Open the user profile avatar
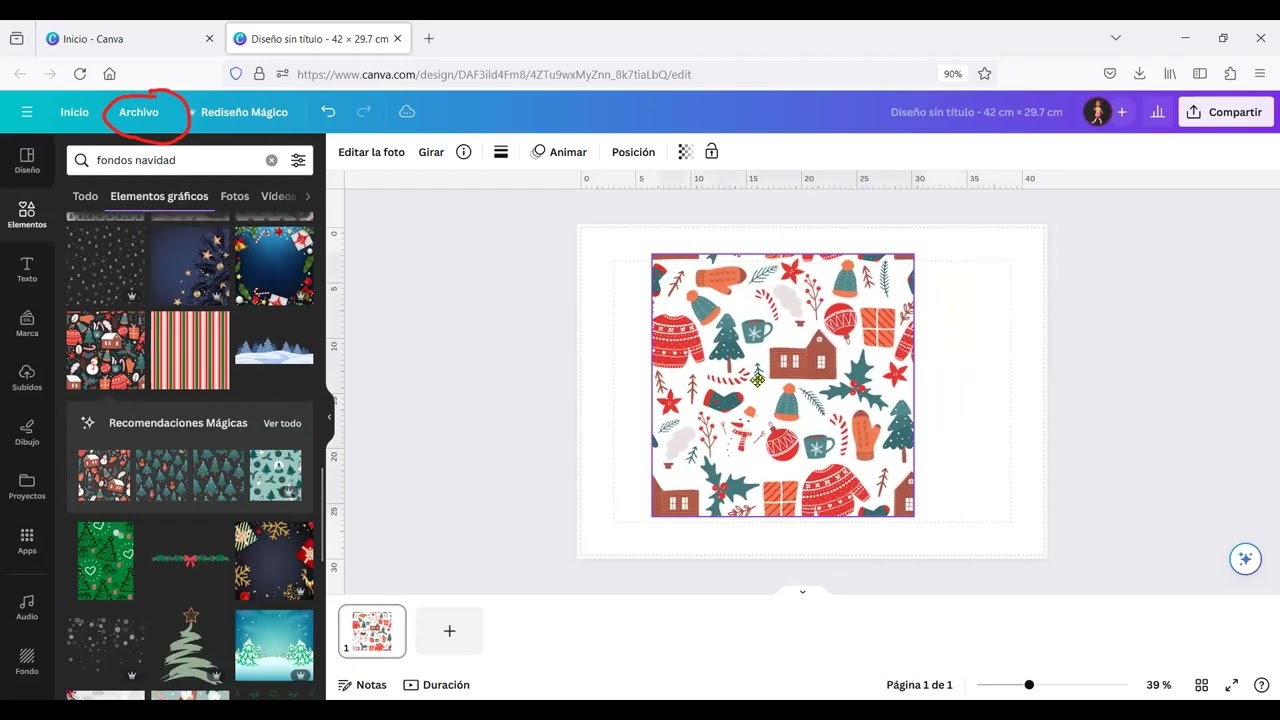Image resolution: width=1280 pixels, height=720 pixels. [x=1097, y=112]
